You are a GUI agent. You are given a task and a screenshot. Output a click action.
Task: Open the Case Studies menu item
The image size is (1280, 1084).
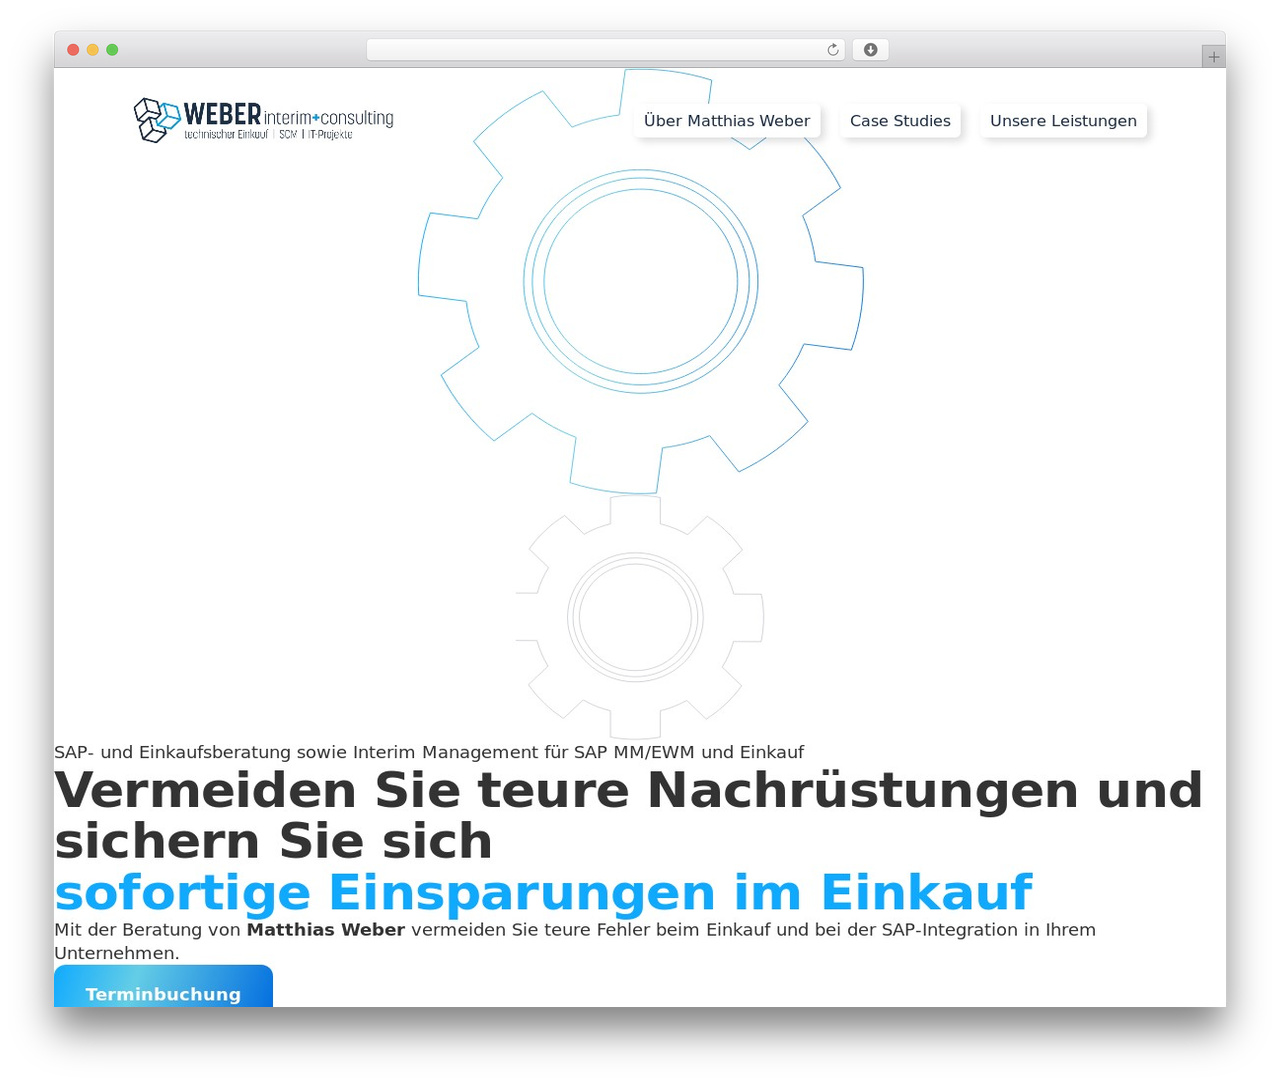pos(900,121)
